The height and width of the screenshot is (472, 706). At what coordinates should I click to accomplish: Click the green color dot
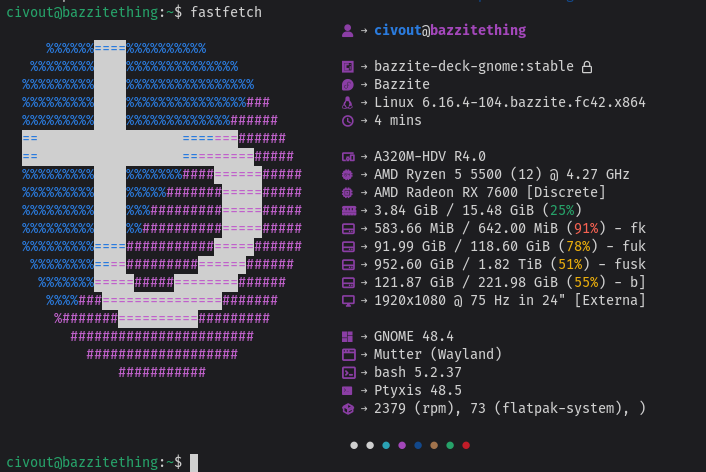[450, 445]
